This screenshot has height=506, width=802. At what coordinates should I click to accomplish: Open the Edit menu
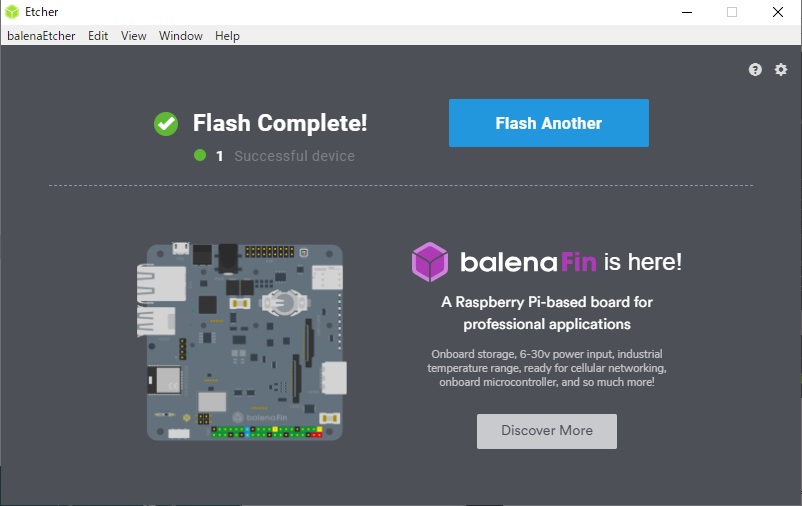point(98,36)
